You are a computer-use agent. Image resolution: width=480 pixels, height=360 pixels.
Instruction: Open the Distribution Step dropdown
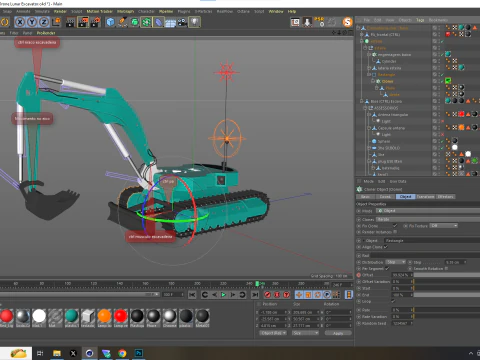[396, 262]
